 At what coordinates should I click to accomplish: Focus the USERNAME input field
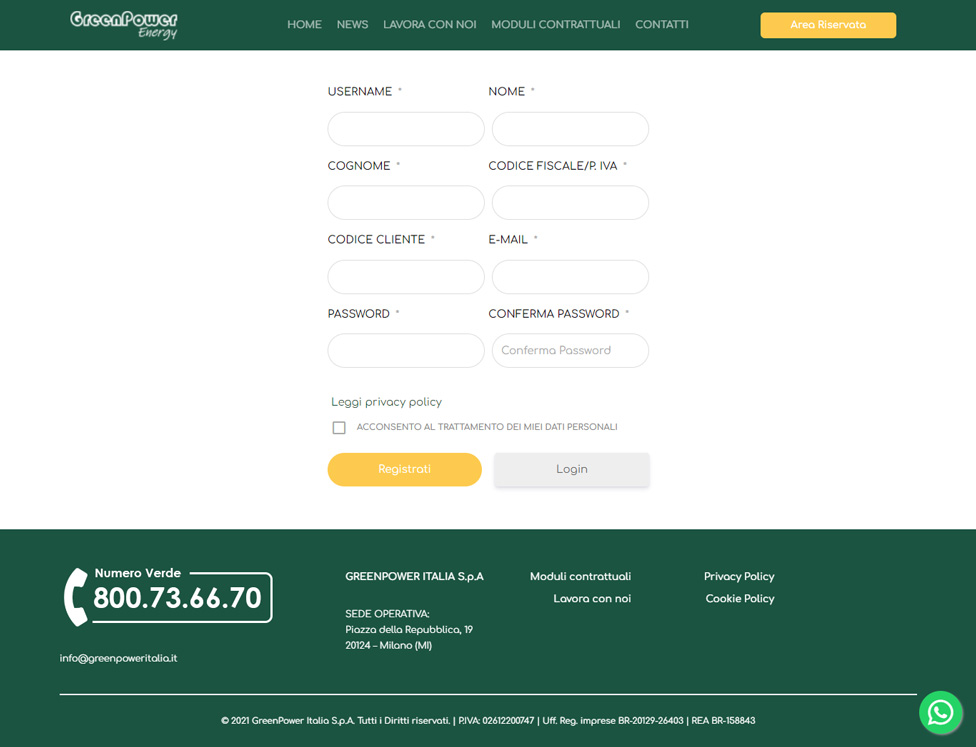[x=406, y=129]
